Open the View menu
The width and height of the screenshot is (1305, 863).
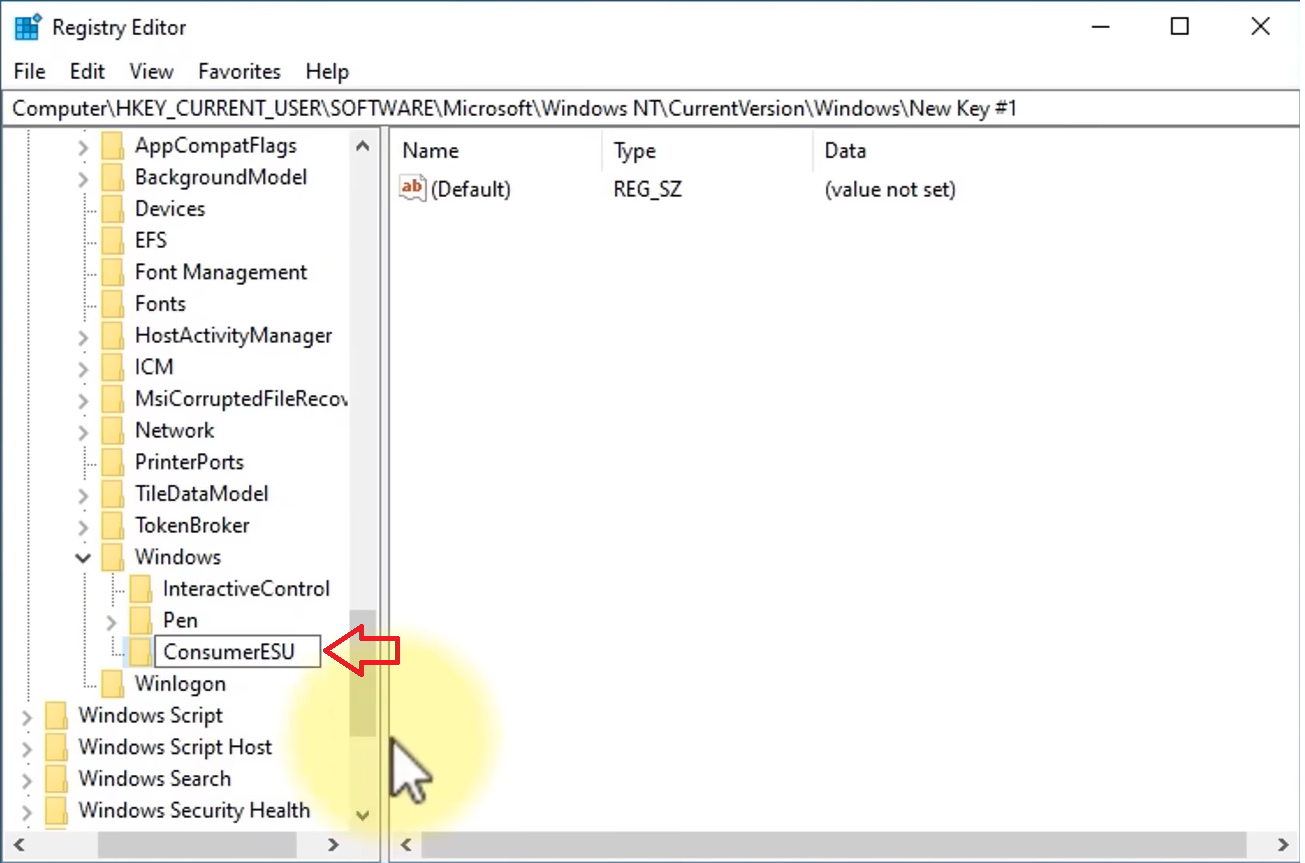coord(151,71)
